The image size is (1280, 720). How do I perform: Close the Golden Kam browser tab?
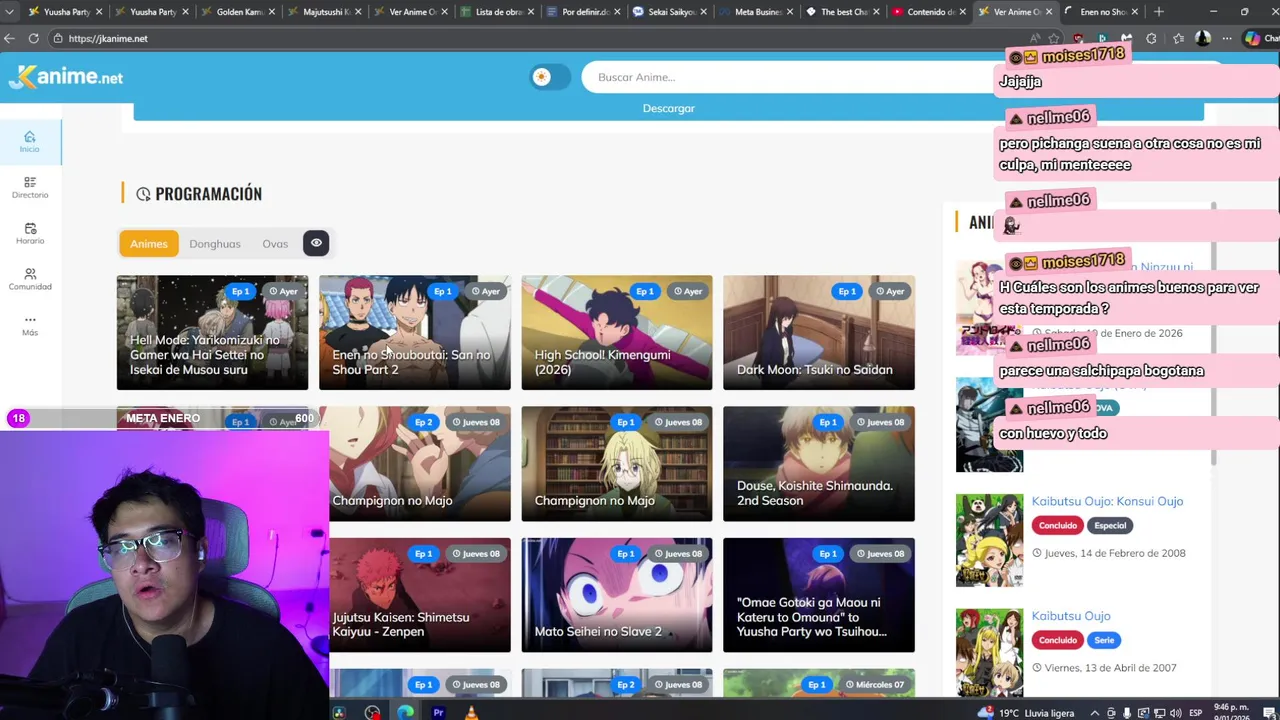pos(271,12)
